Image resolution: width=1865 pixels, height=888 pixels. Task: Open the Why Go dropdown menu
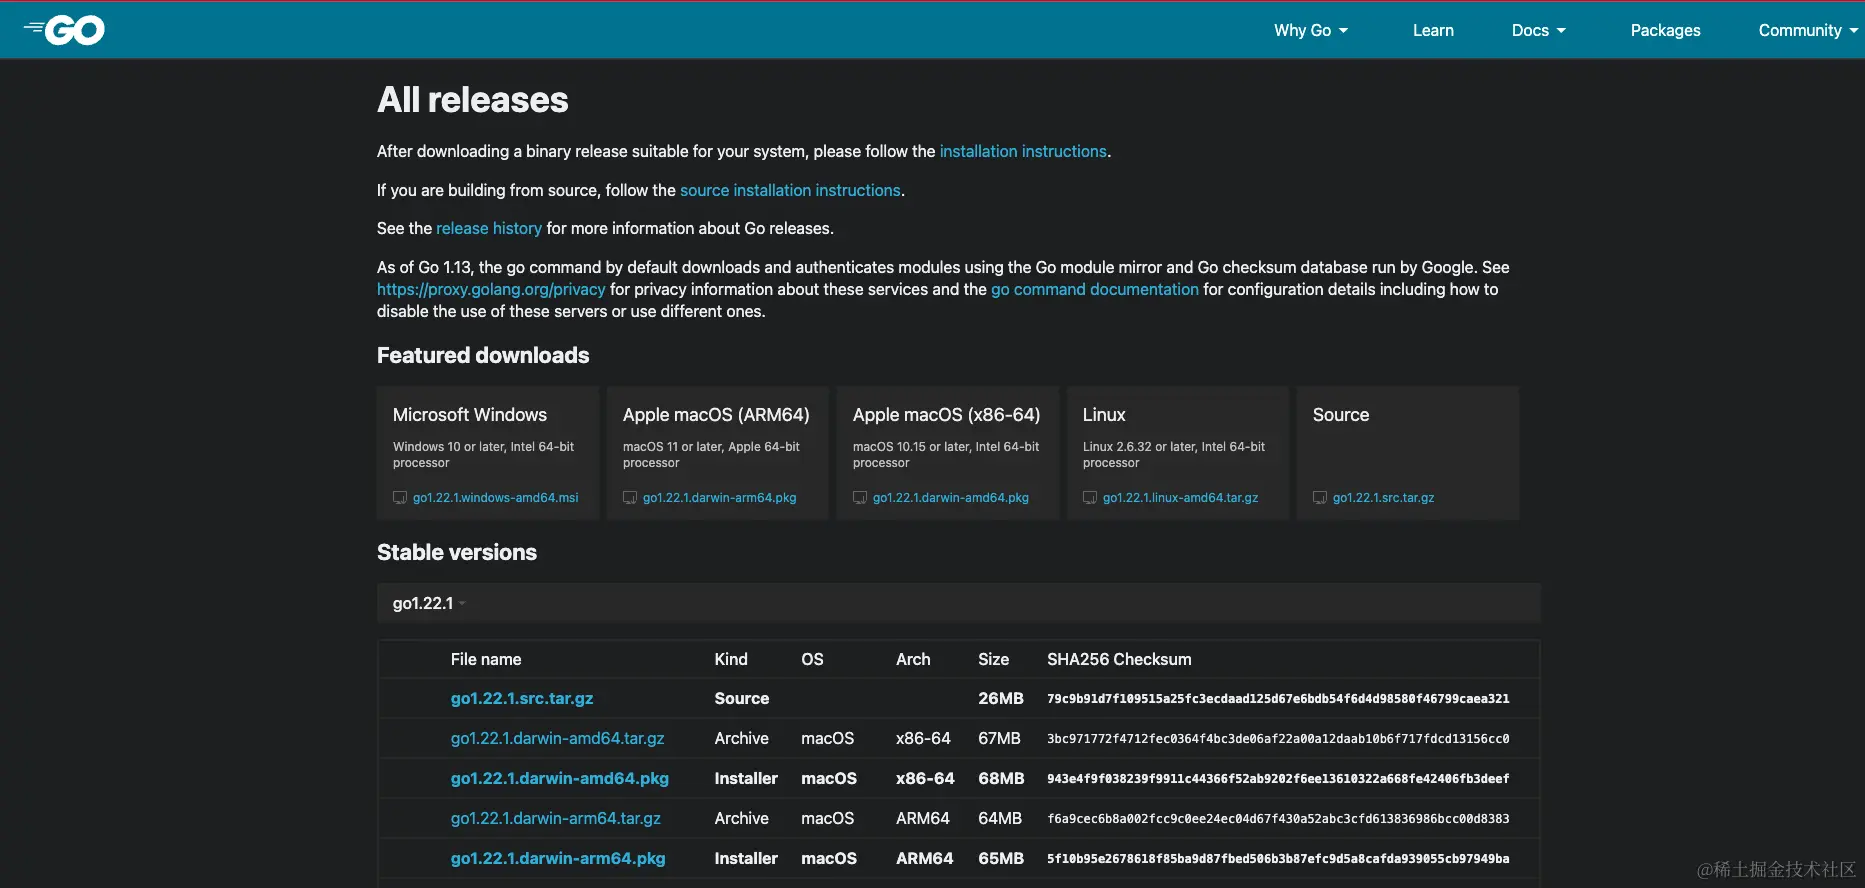[x=1311, y=31]
